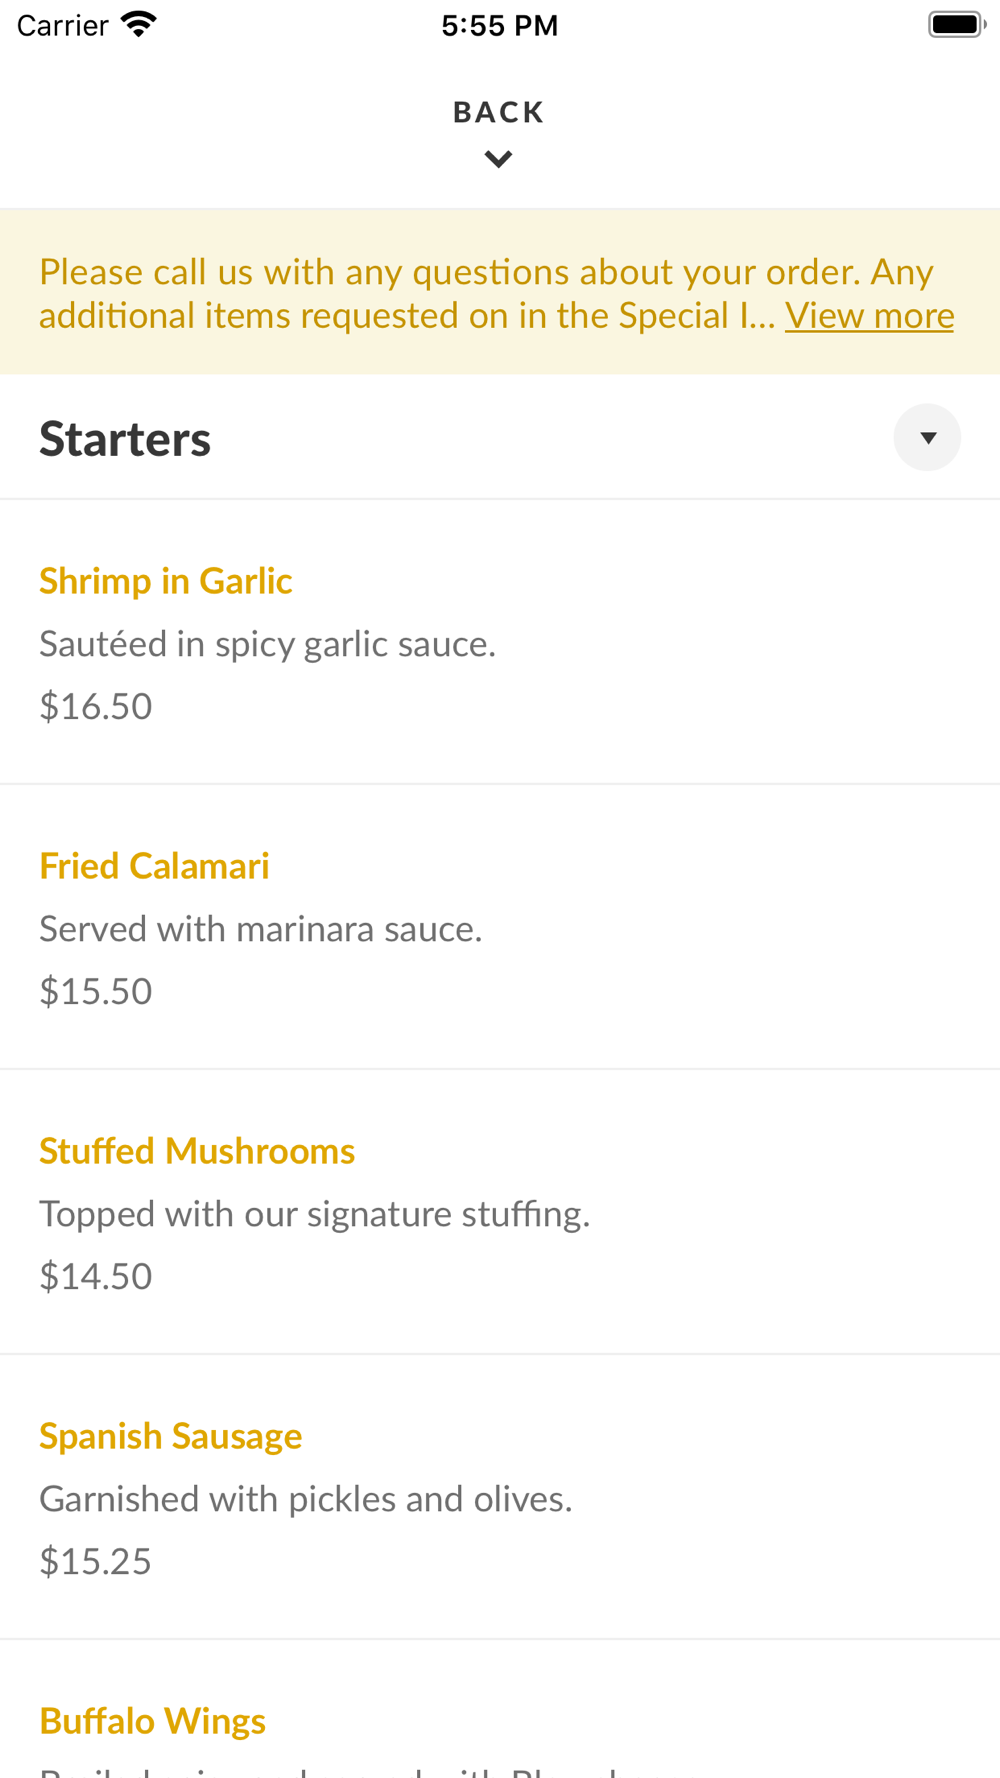1000x1778 pixels.
Task: Tap the 5:55 PM clock
Action: click(499, 25)
